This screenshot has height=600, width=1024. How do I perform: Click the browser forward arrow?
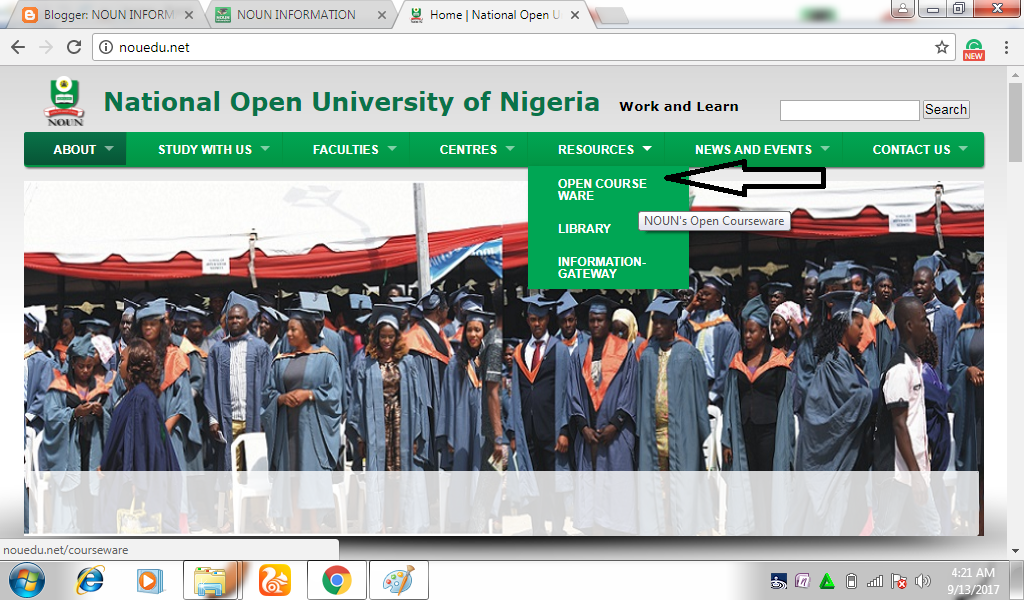(x=46, y=47)
